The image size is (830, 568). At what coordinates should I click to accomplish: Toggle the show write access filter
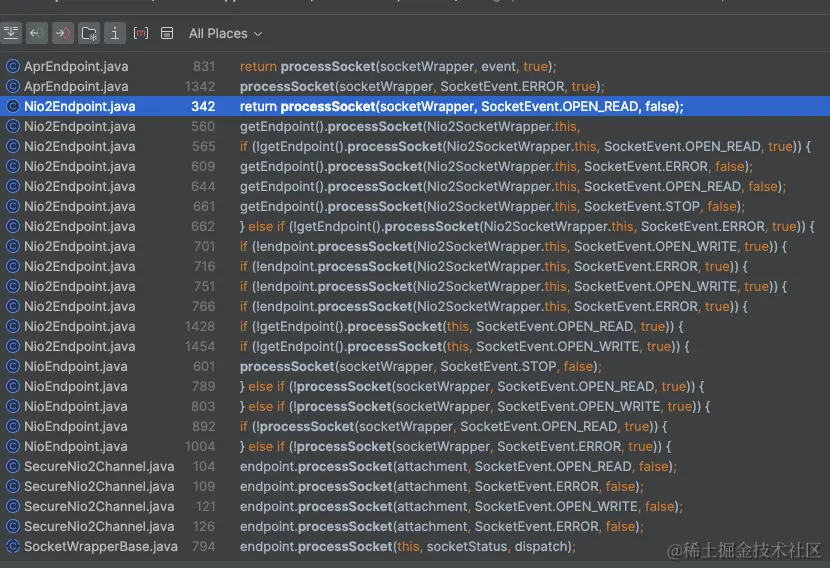coord(63,33)
